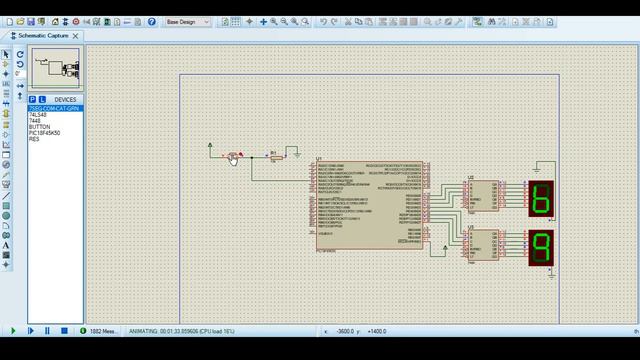The image size is (640, 360).
Task: Click the horizontal X-mirror flip icon
Action: point(20,86)
